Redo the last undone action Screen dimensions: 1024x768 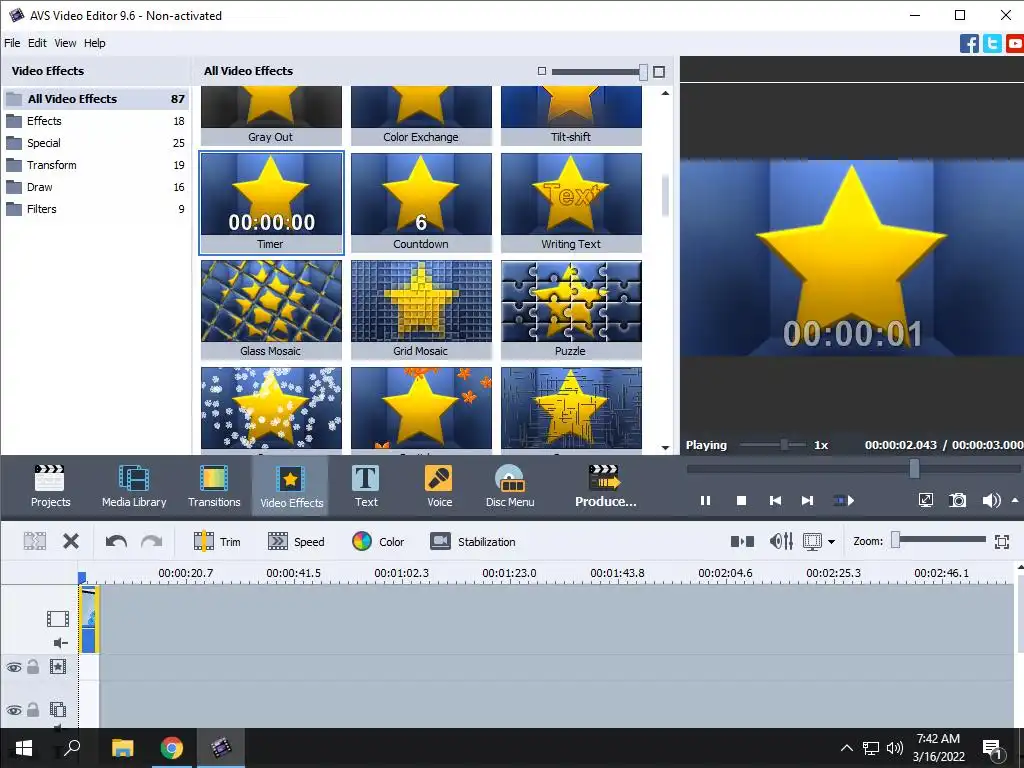pos(152,541)
